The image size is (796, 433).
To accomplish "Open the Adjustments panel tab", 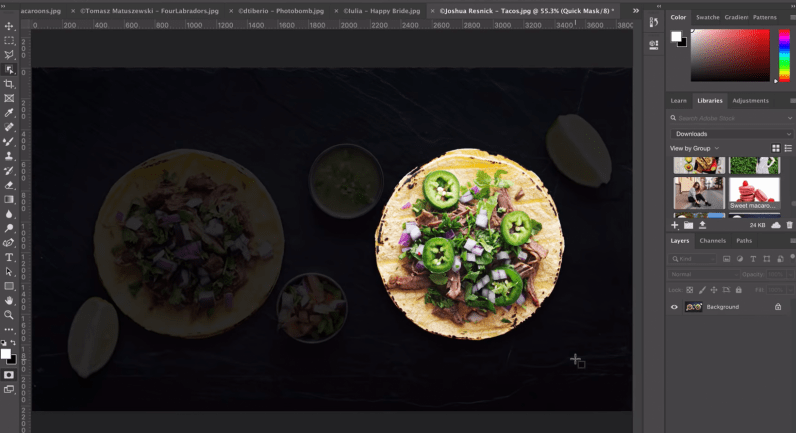I will (750, 101).
